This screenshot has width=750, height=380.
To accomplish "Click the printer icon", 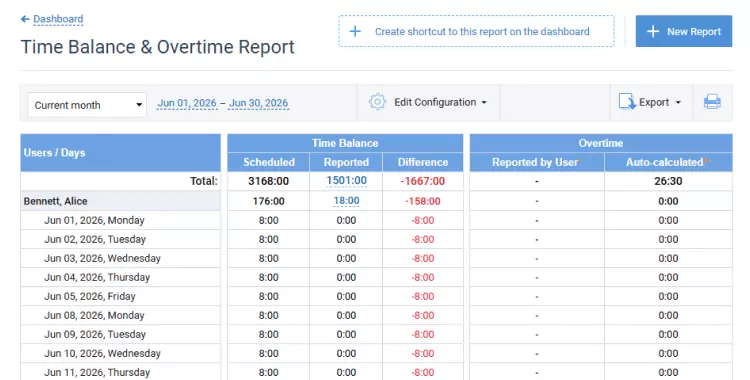I will coord(712,102).
